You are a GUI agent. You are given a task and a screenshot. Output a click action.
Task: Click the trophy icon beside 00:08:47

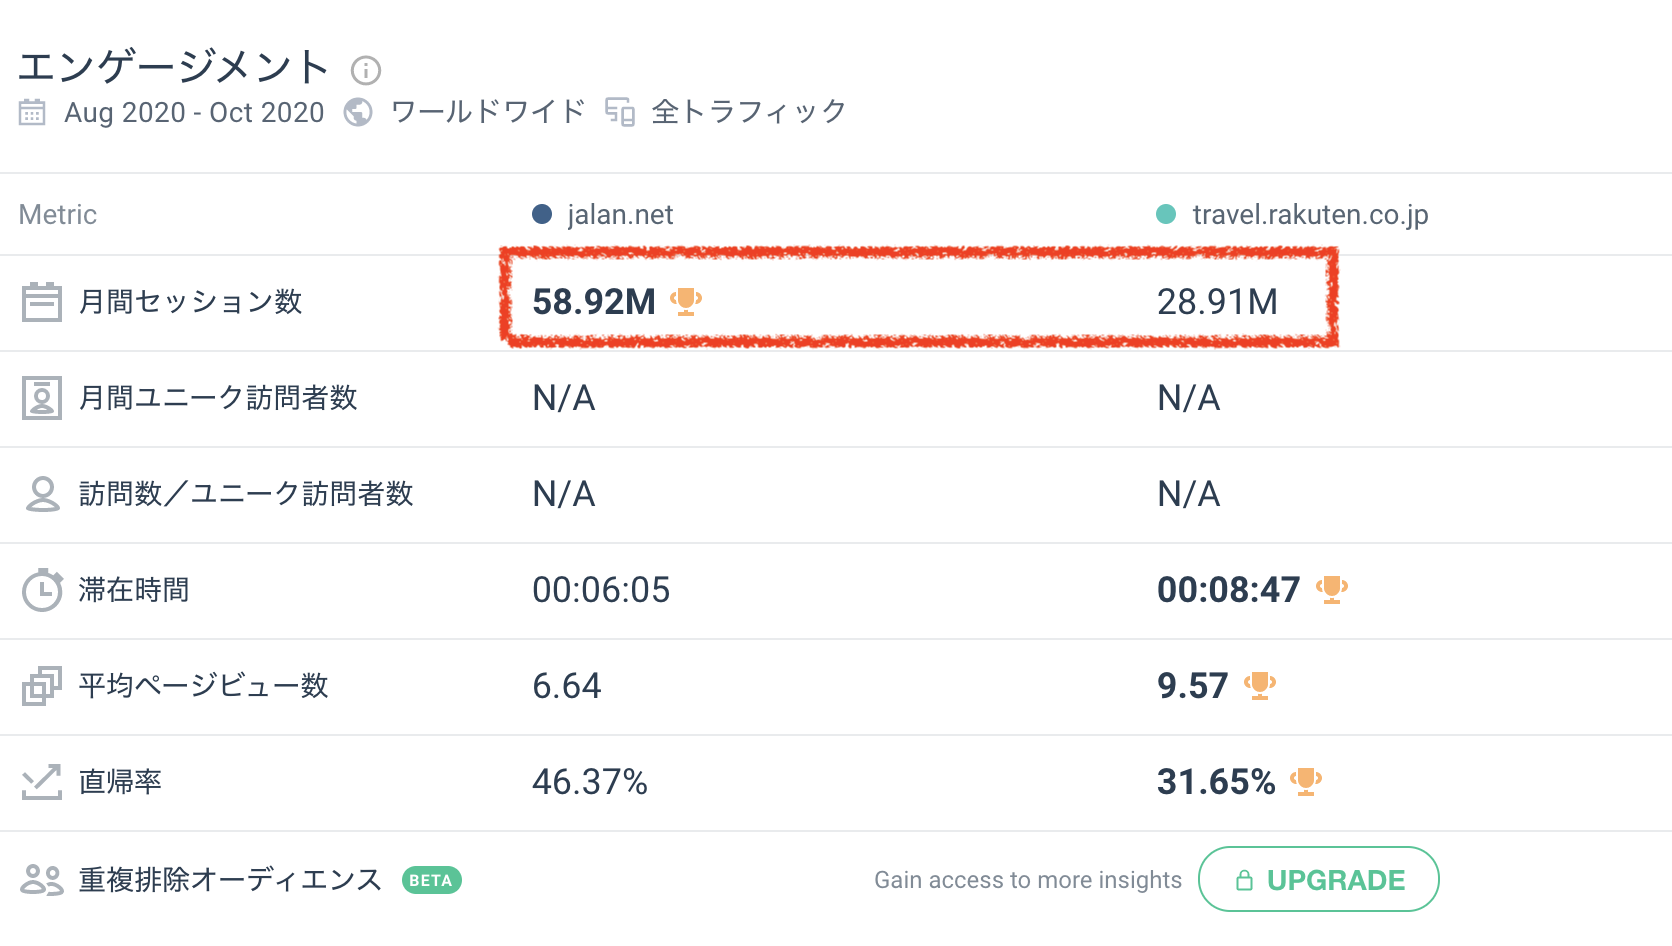coord(1332,589)
